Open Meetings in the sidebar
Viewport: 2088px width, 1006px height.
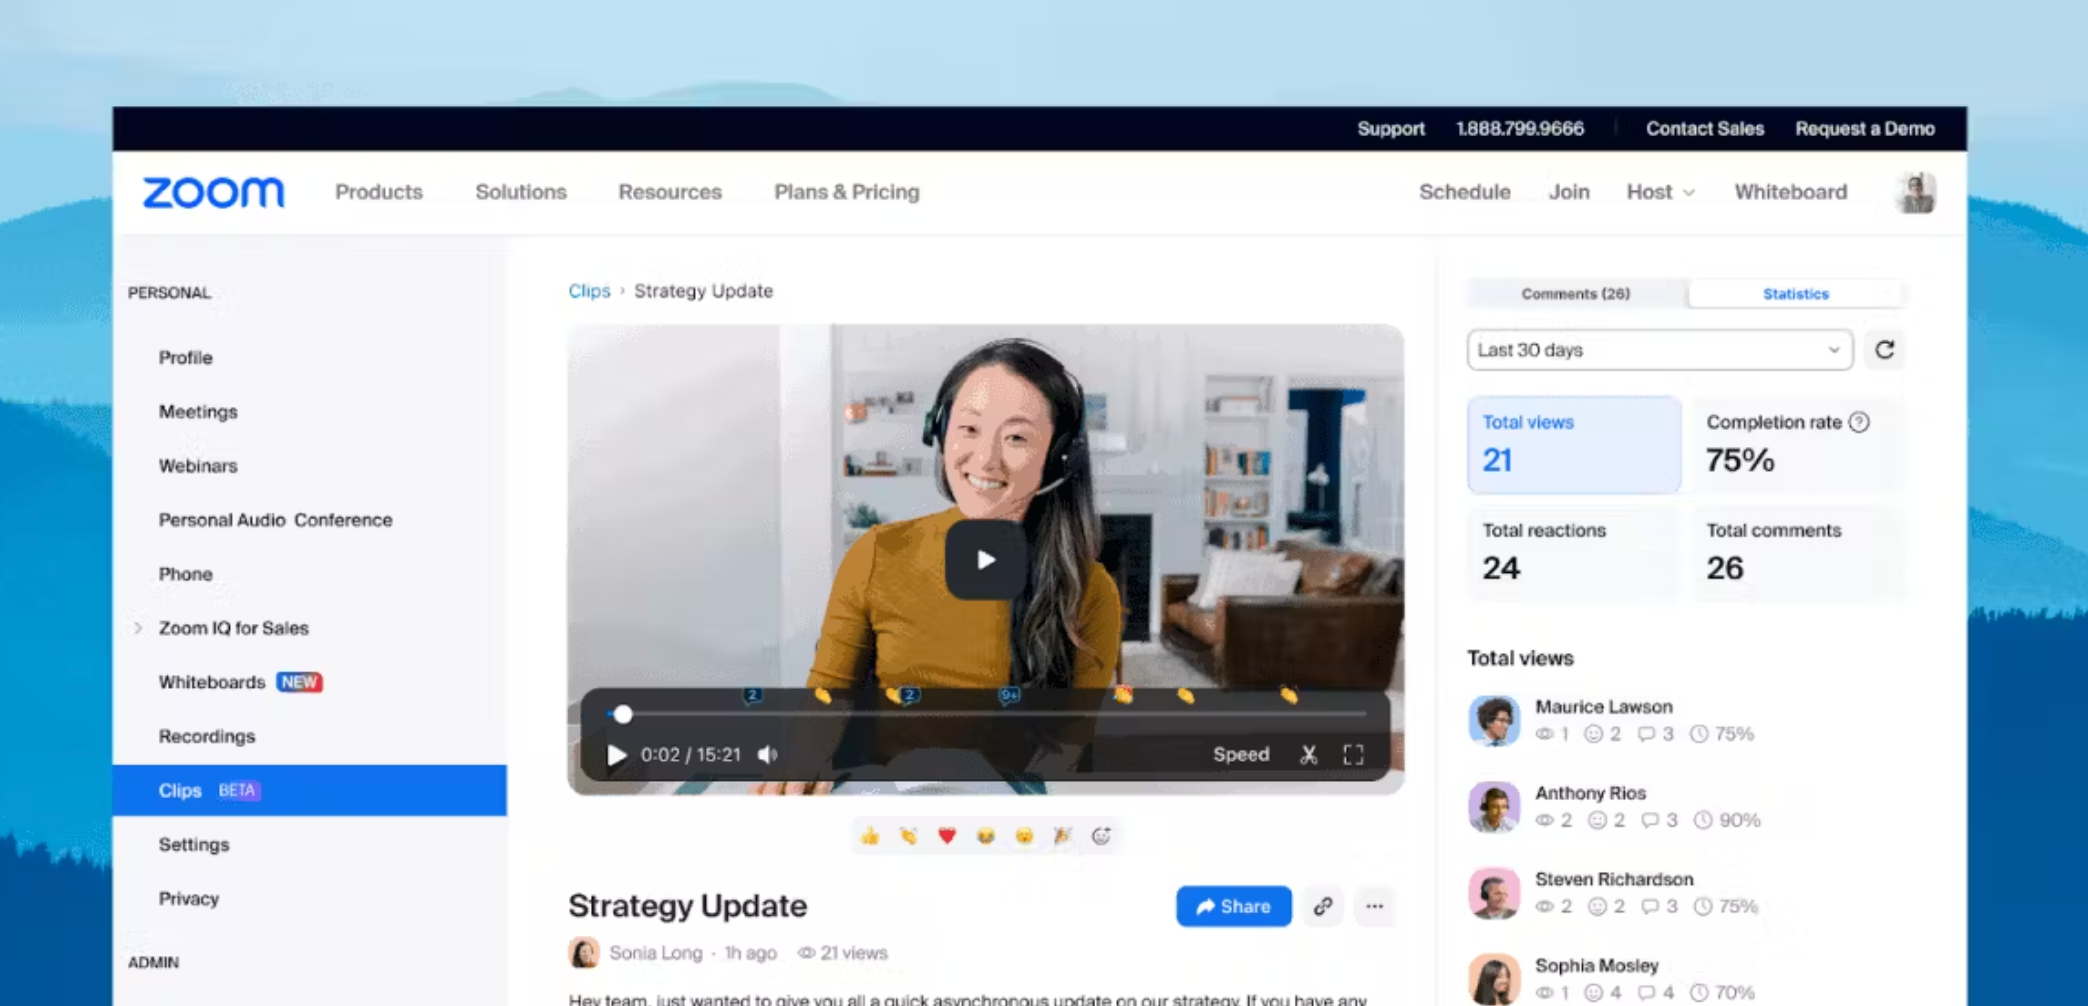(x=198, y=411)
